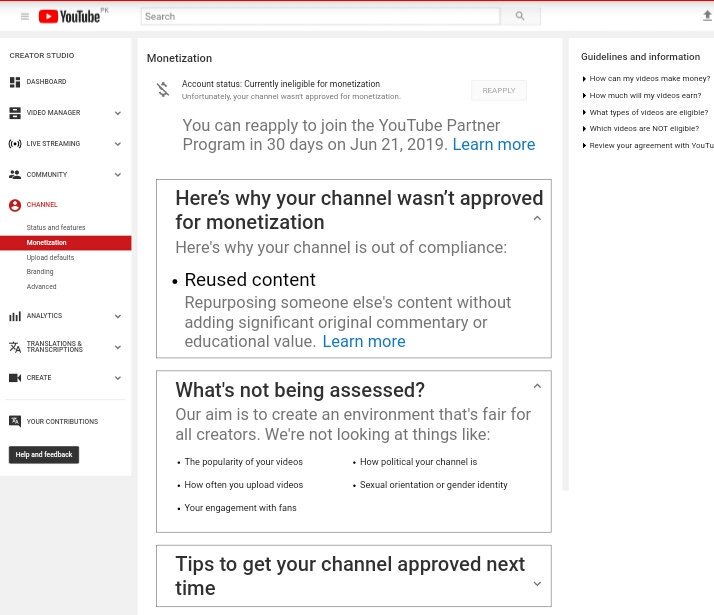Click 'How often you upload videos' text
This screenshot has height=615, width=714.
[x=244, y=485]
